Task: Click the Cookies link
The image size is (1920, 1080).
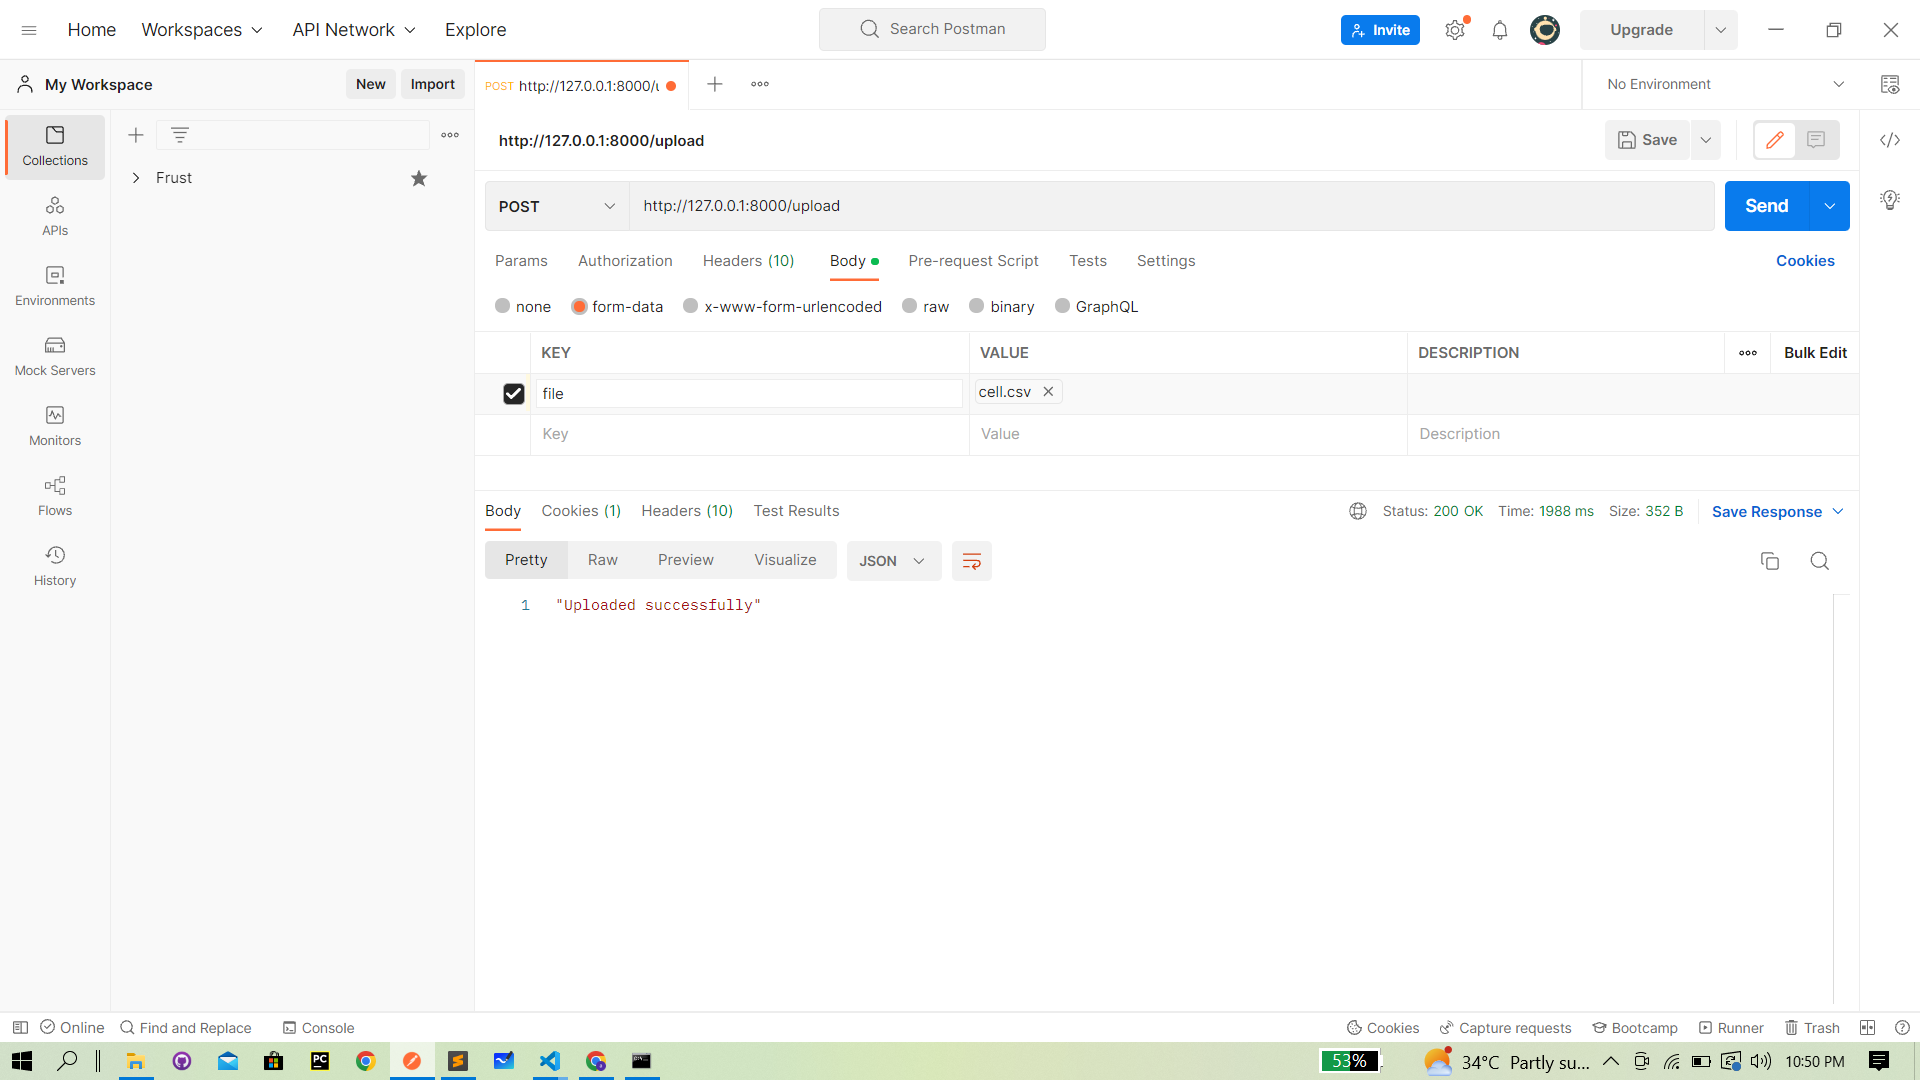Action: (x=1804, y=261)
